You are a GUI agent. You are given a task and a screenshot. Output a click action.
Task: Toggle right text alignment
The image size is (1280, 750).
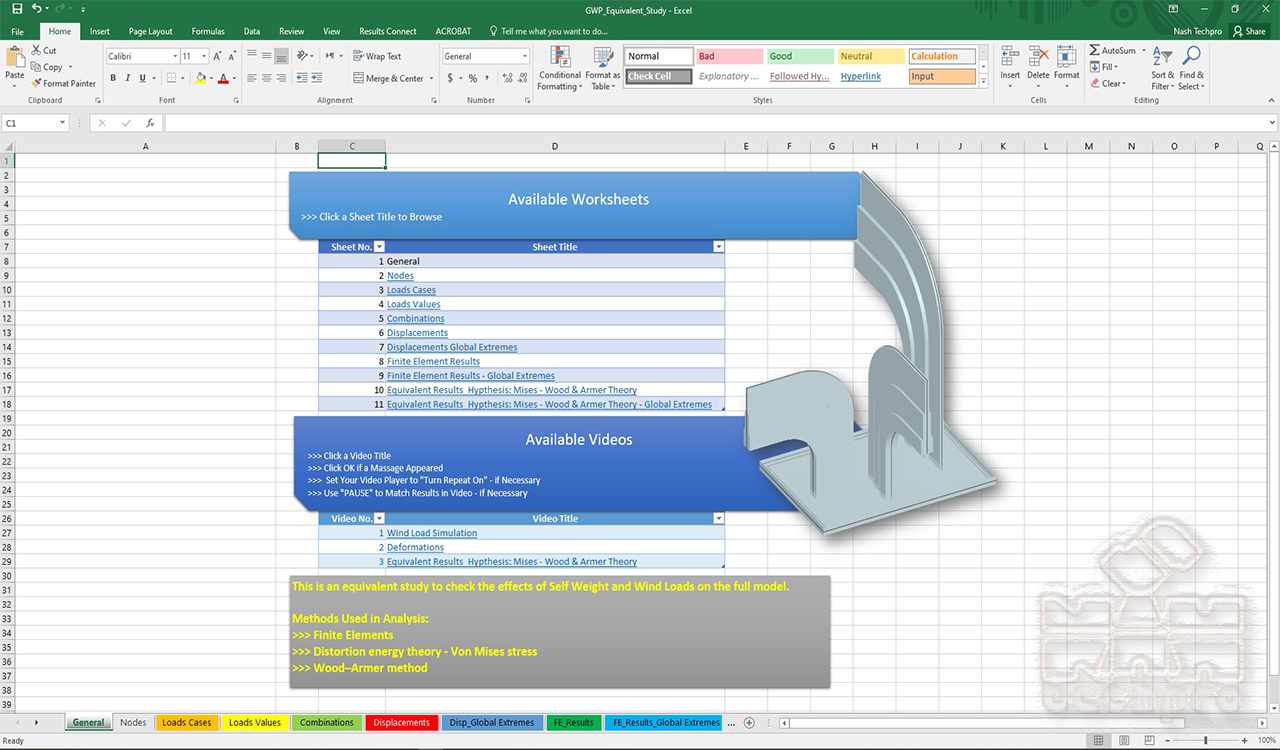pyautogui.click(x=282, y=78)
